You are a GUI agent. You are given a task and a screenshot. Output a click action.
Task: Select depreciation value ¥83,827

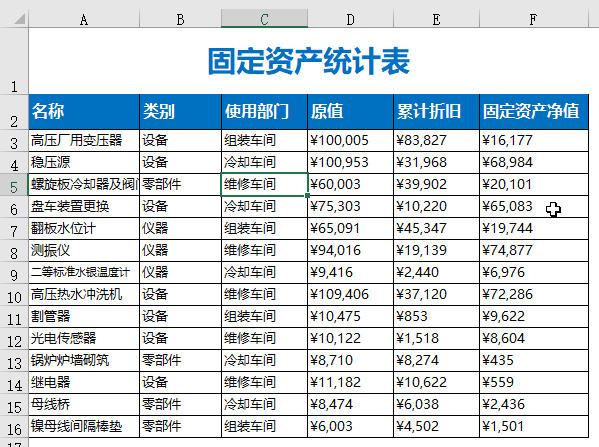click(436, 141)
